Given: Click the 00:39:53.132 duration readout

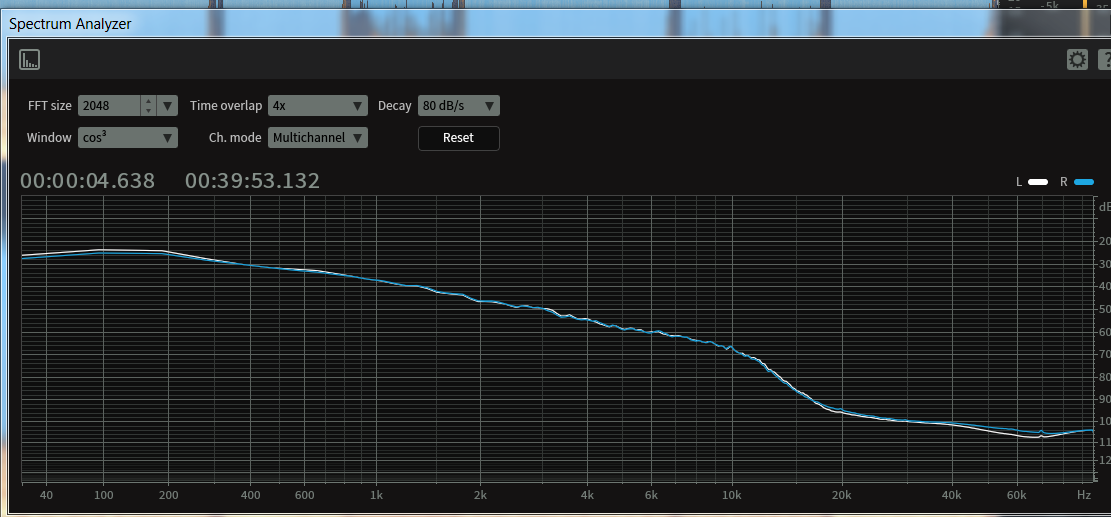Looking at the screenshot, I should click(252, 181).
